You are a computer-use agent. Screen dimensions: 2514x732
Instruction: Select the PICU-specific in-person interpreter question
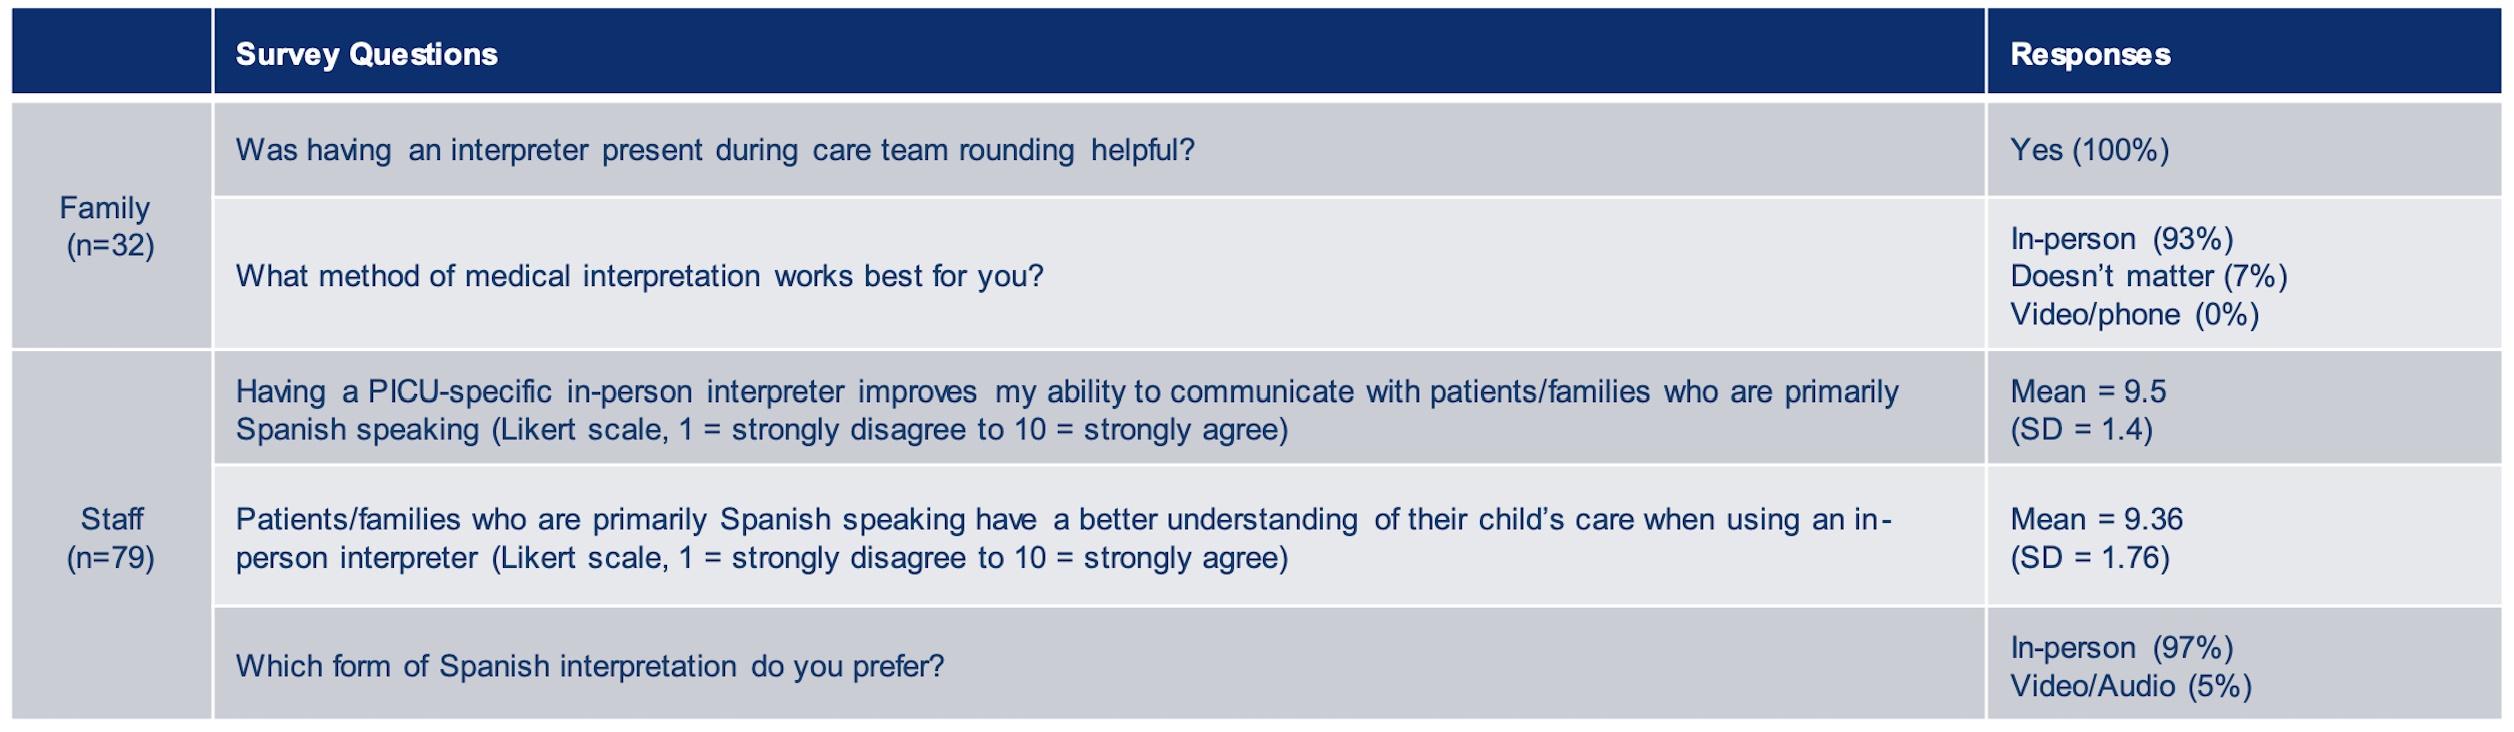(x=1067, y=410)
